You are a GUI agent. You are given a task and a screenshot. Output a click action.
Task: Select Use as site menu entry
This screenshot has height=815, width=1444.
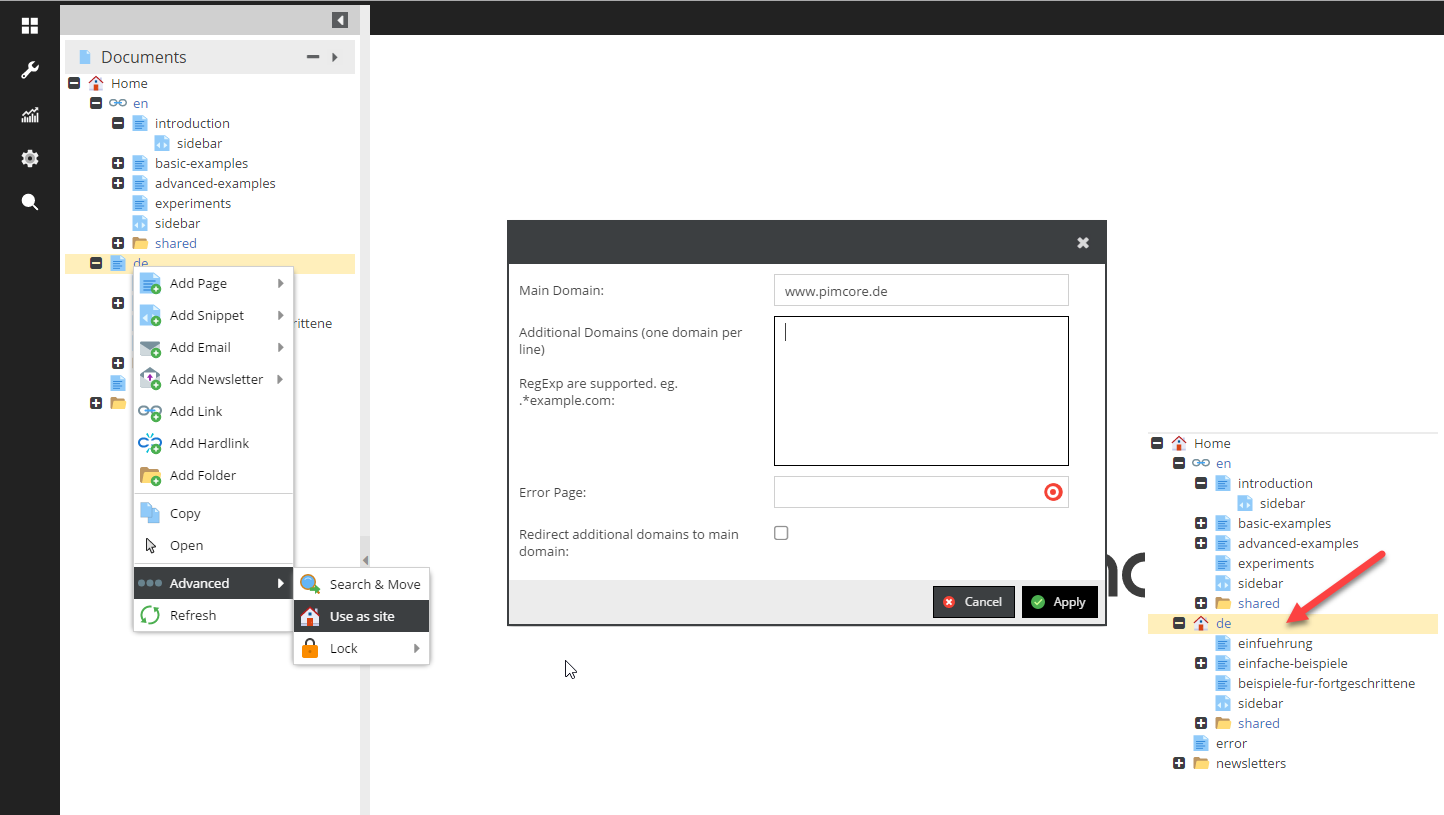click(362, 616)
